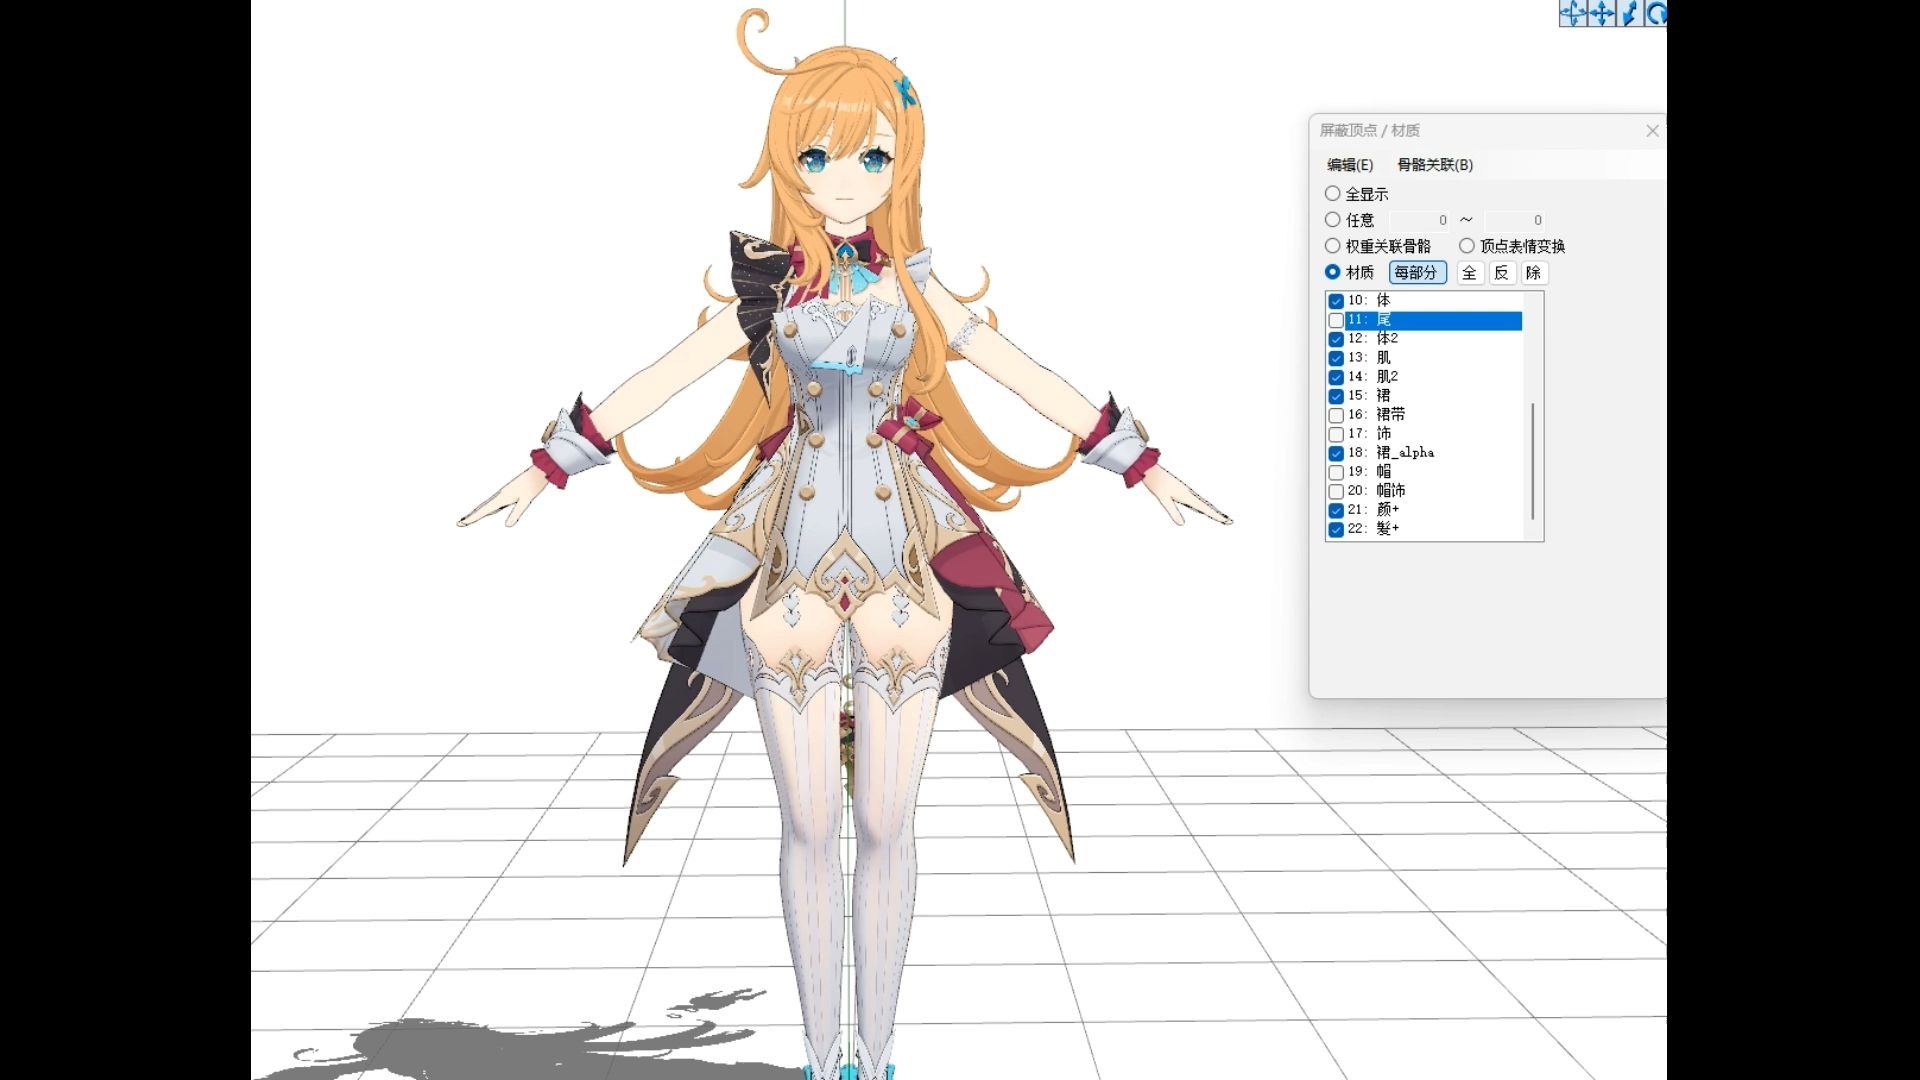The width and height of the screenshot is (1920, 1080).
Task: Select the 任意 radio option
Action: coord(1332,219)
